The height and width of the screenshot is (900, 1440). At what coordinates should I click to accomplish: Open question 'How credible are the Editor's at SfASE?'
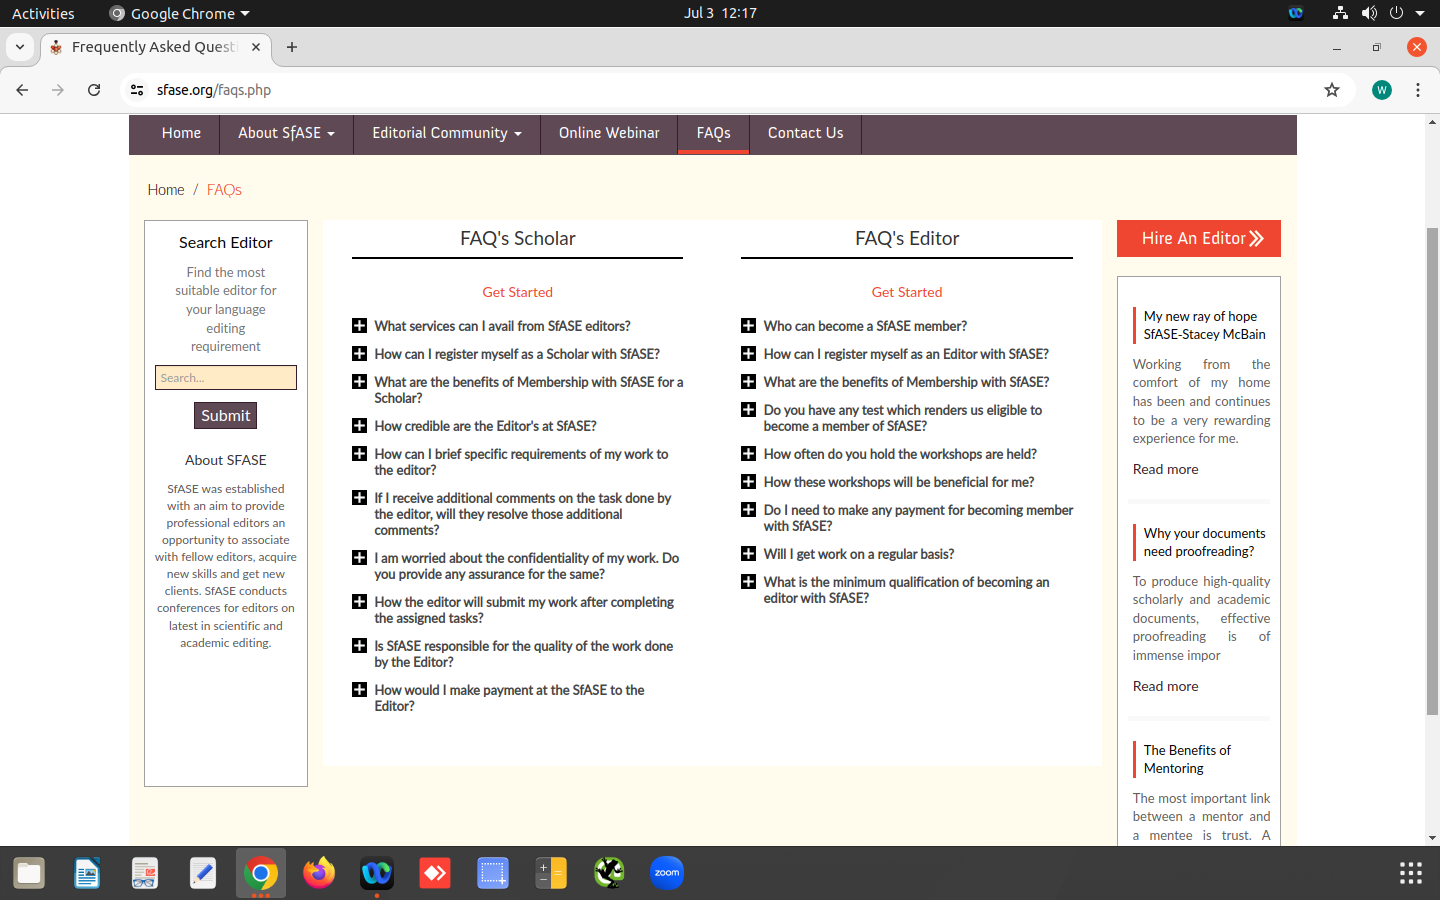pyautogui.click(x=485, y=426)
